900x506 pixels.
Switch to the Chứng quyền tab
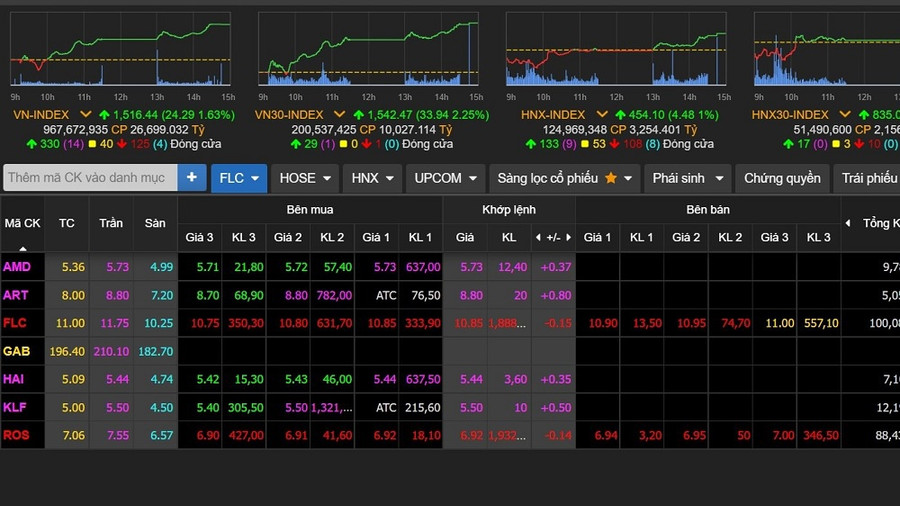point(782,178)
